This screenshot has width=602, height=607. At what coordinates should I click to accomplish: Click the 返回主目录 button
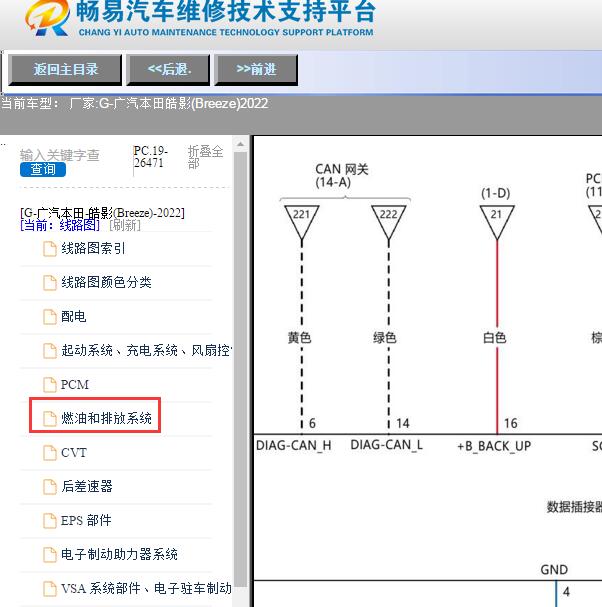pyautogui.click(x=65, y=70)
